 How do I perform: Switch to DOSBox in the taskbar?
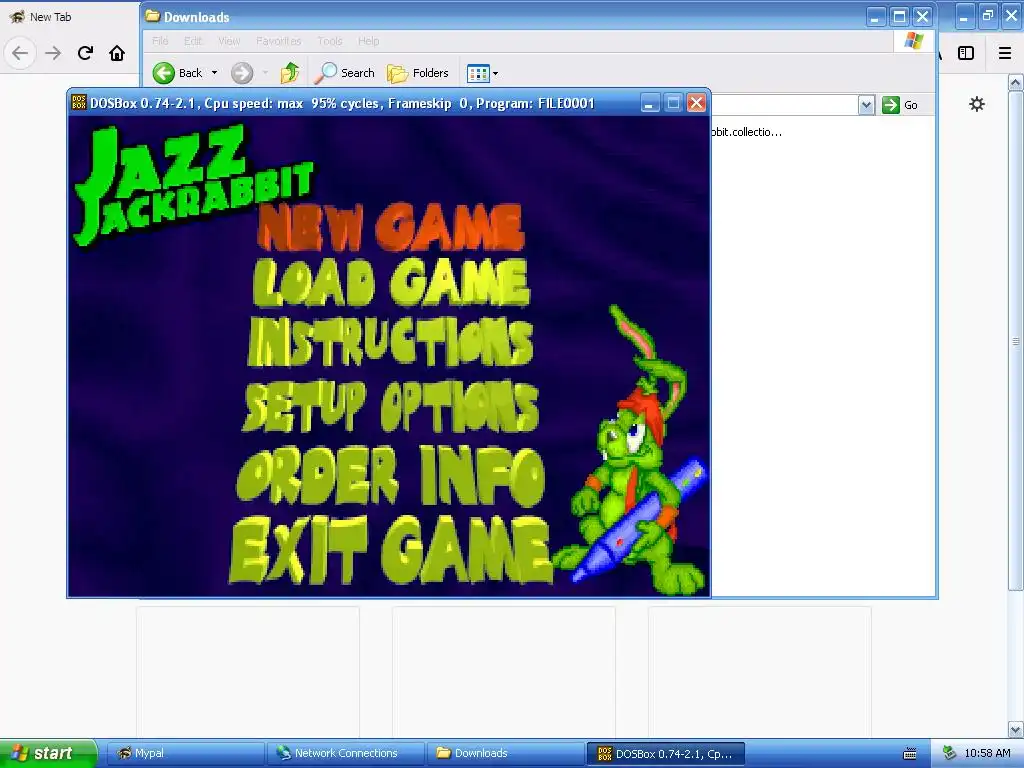coord(665,753)
